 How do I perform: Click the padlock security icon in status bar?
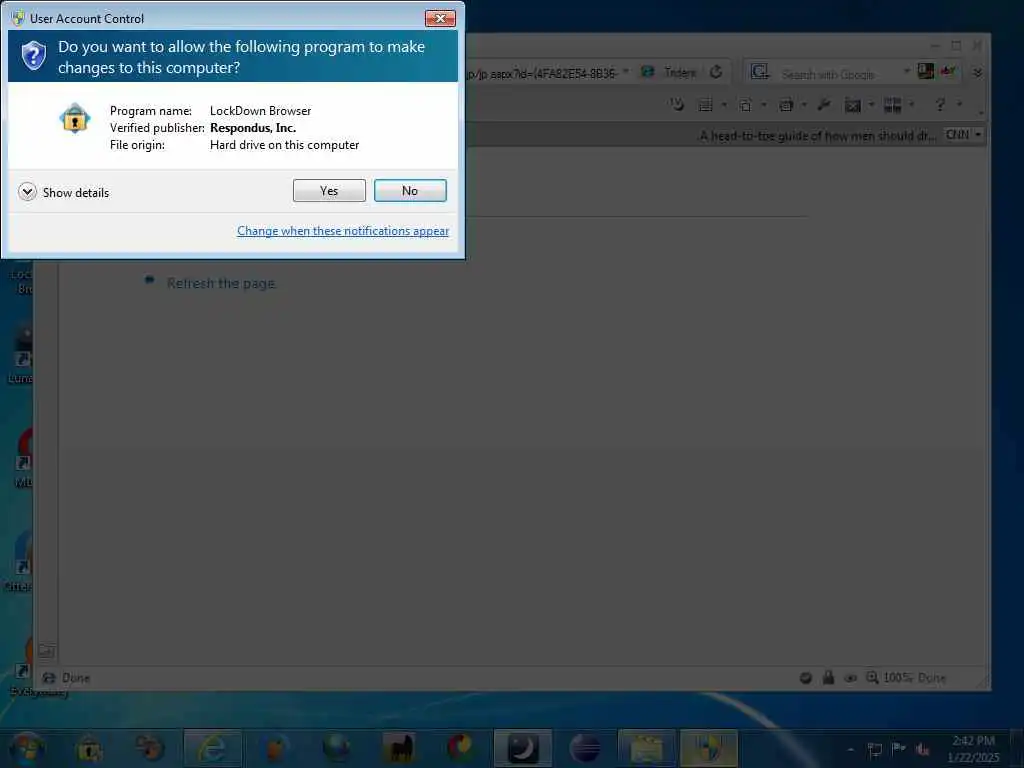pyautogui.click(x=828, y=677)
